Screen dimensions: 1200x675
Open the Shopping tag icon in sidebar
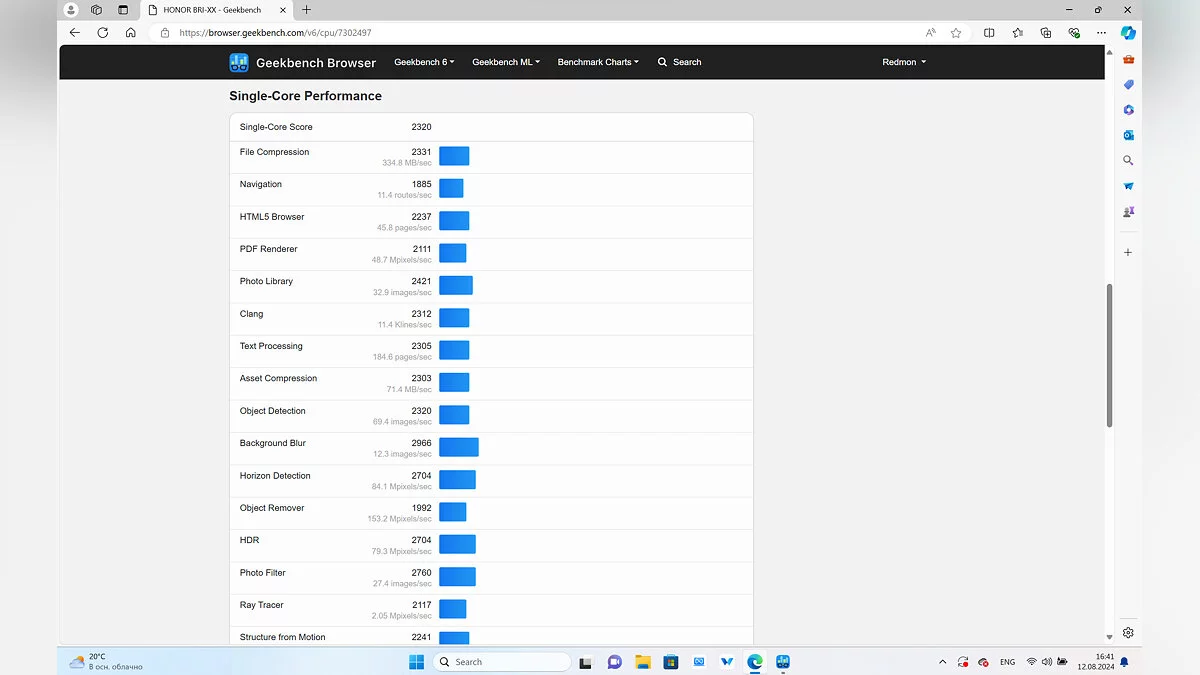click(x=1128, y=85)
